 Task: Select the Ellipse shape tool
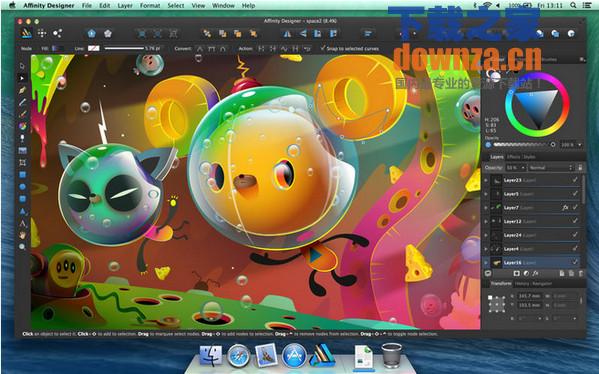click(x=22, y=187)
